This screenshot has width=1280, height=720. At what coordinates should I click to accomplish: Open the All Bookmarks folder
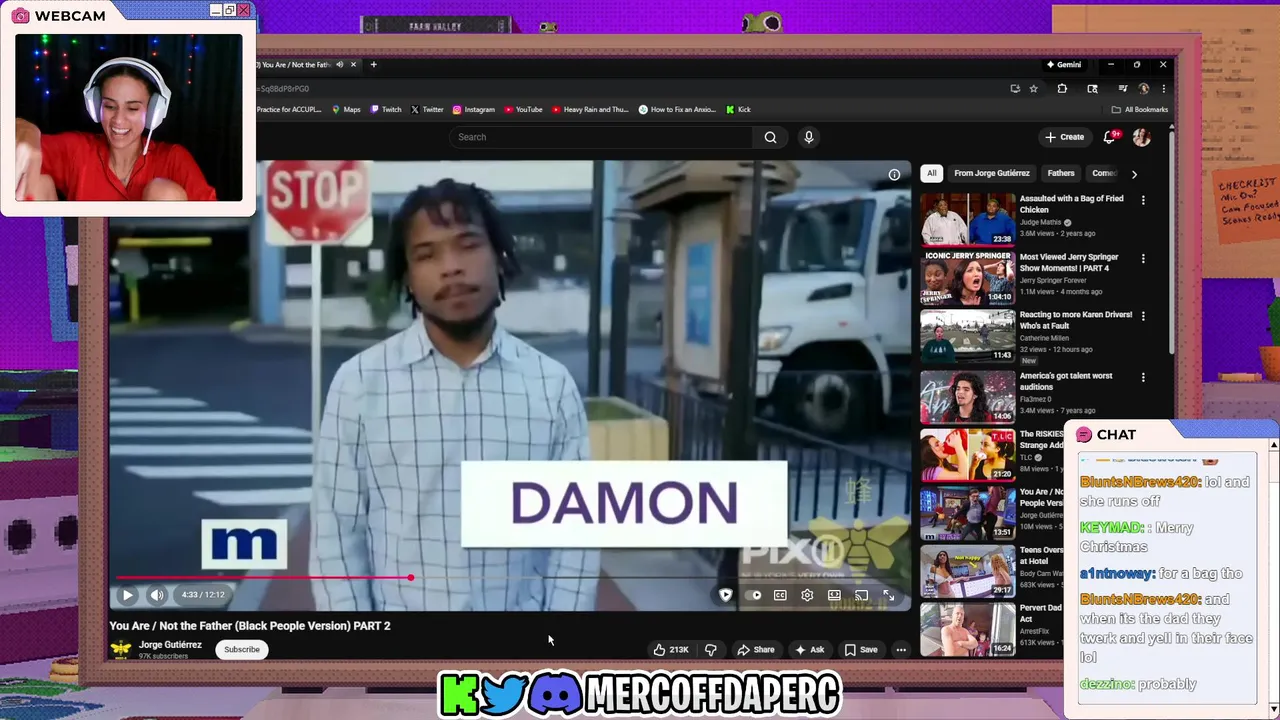[x=1139, y=110]
